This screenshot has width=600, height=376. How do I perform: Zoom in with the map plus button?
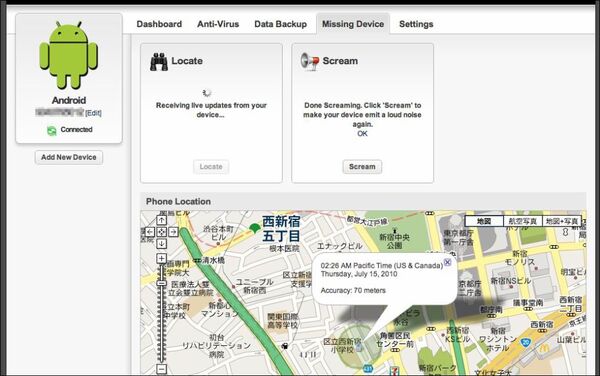(161, 259)
